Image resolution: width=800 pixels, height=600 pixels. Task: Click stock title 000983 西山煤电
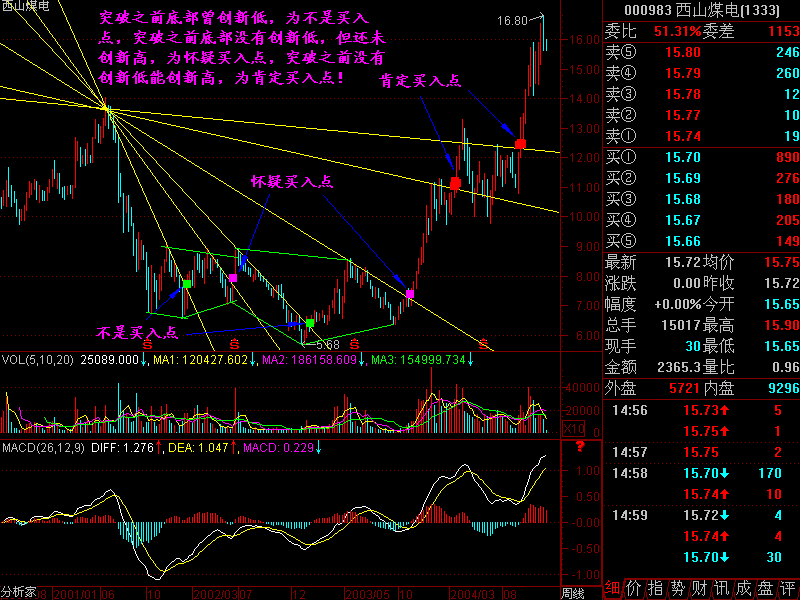click(702, 10)
